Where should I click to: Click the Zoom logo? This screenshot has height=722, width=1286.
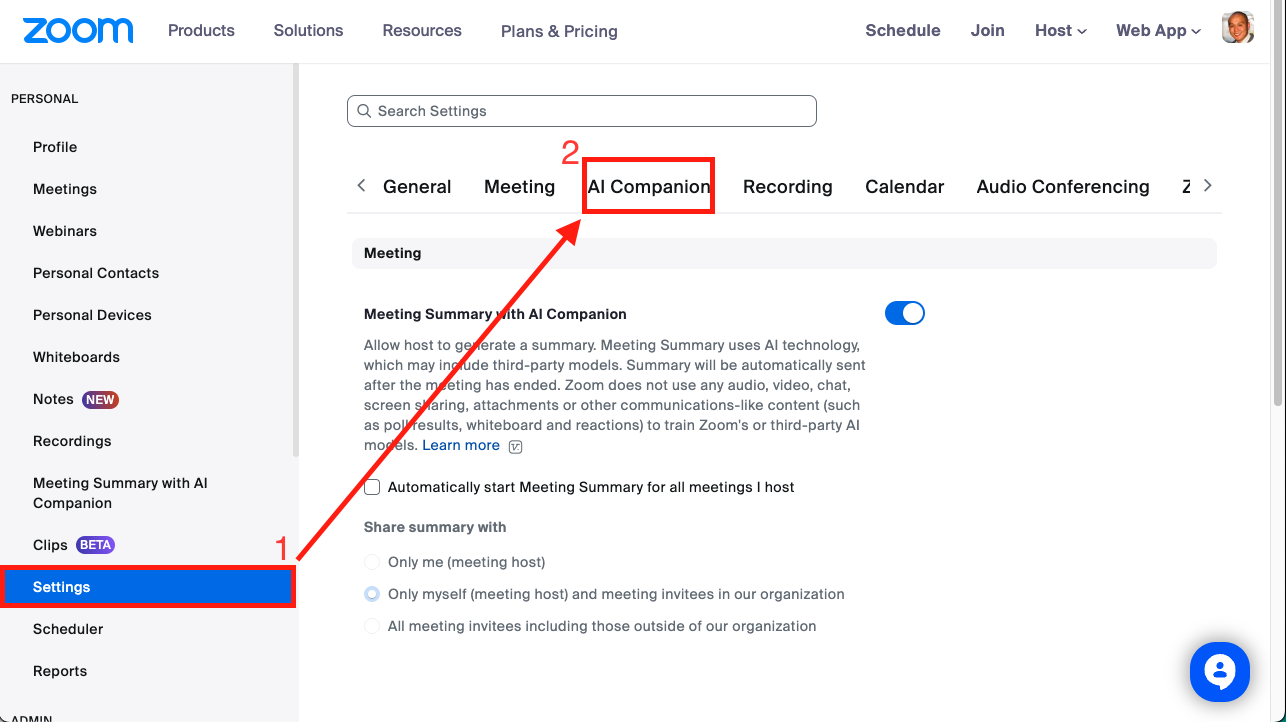78,30
